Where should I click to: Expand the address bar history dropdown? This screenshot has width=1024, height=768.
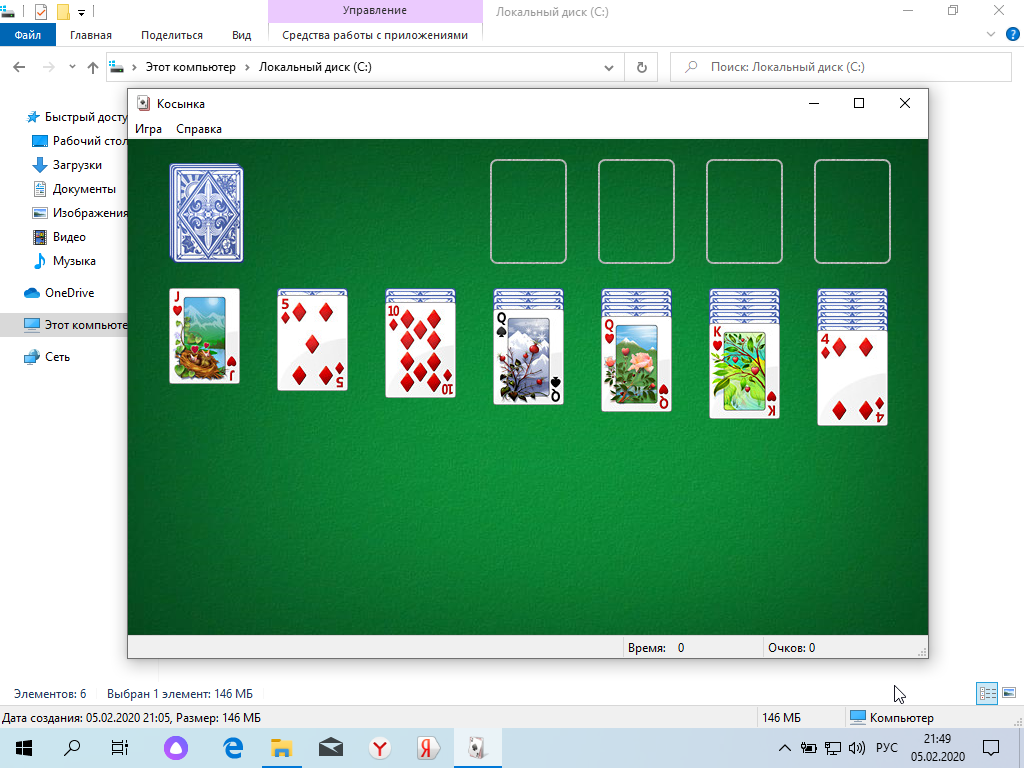coord(609,67)
